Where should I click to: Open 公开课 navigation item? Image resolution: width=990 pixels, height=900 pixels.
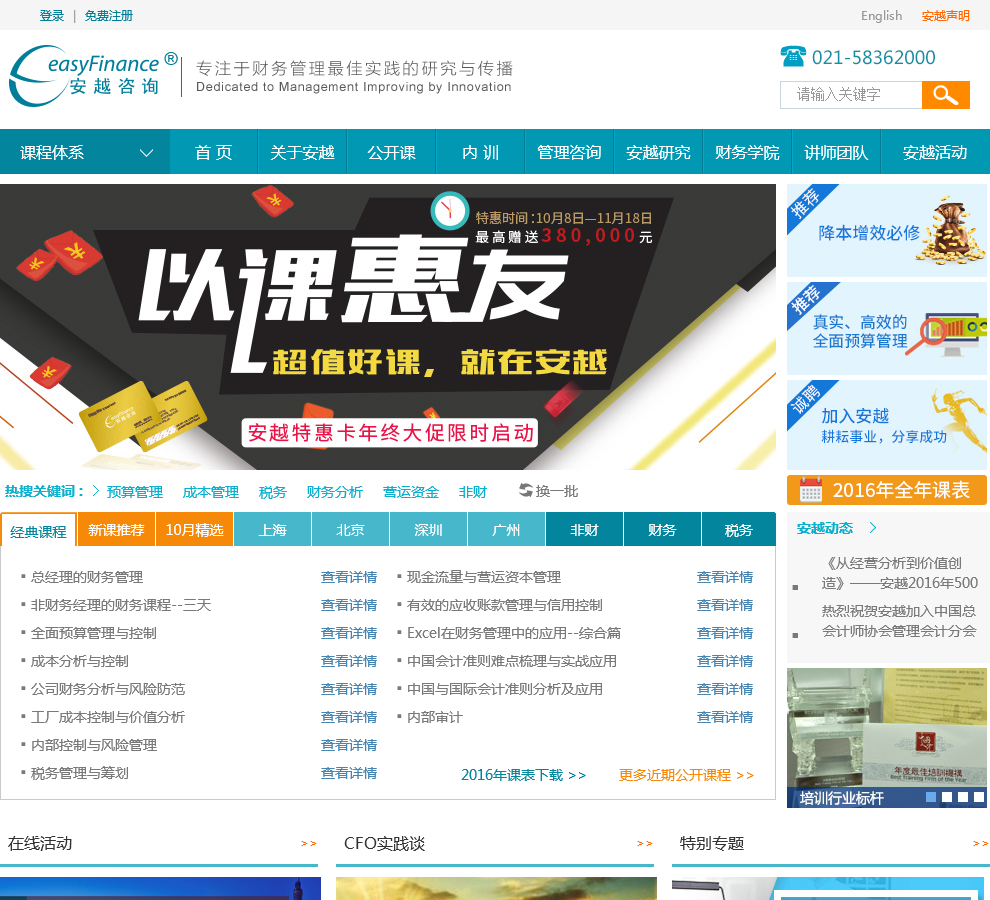point(391,152)
